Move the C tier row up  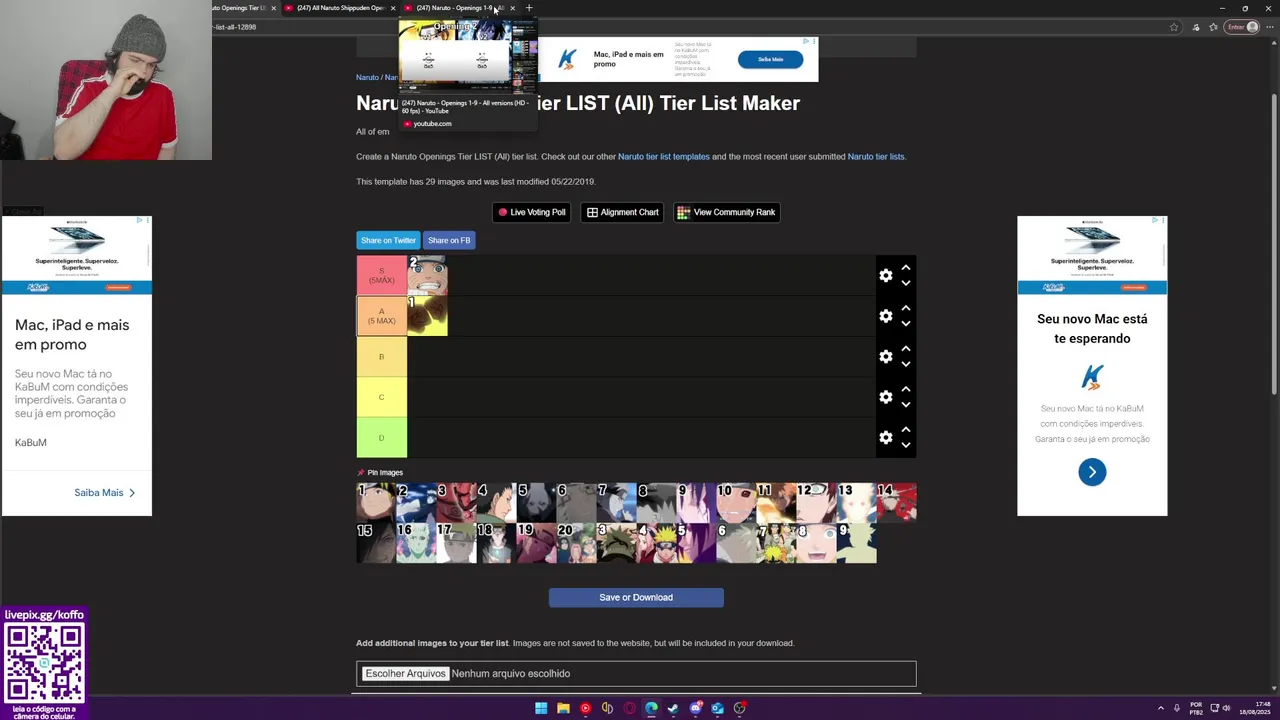tap(905, 390)
